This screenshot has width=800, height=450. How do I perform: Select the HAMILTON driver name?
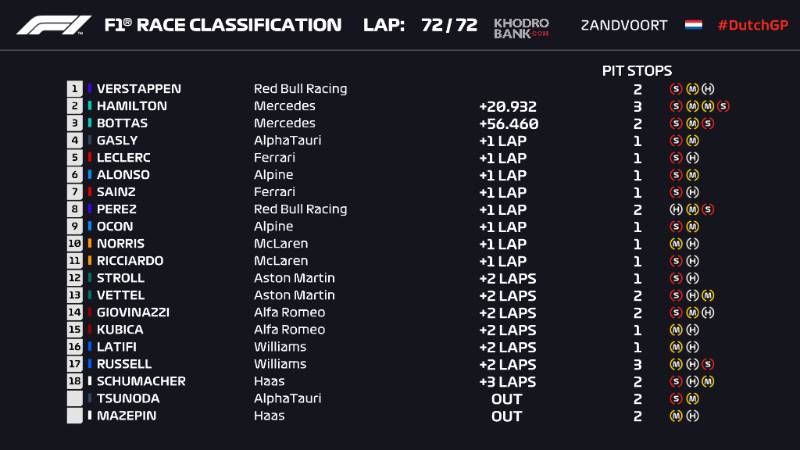132,106
